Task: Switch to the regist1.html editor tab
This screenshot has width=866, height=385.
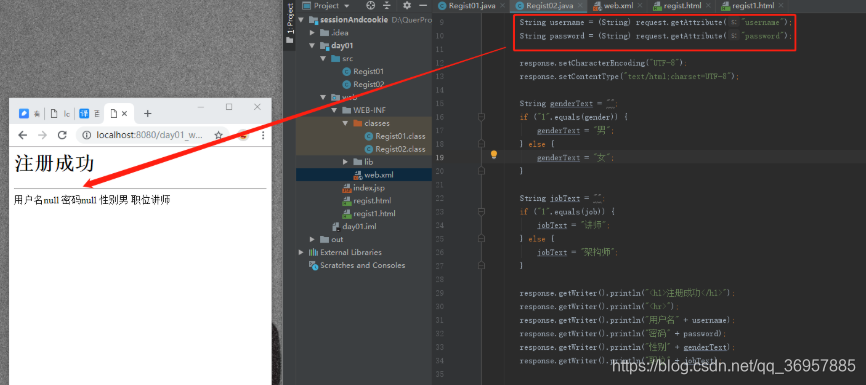Action: coord(753,6)
